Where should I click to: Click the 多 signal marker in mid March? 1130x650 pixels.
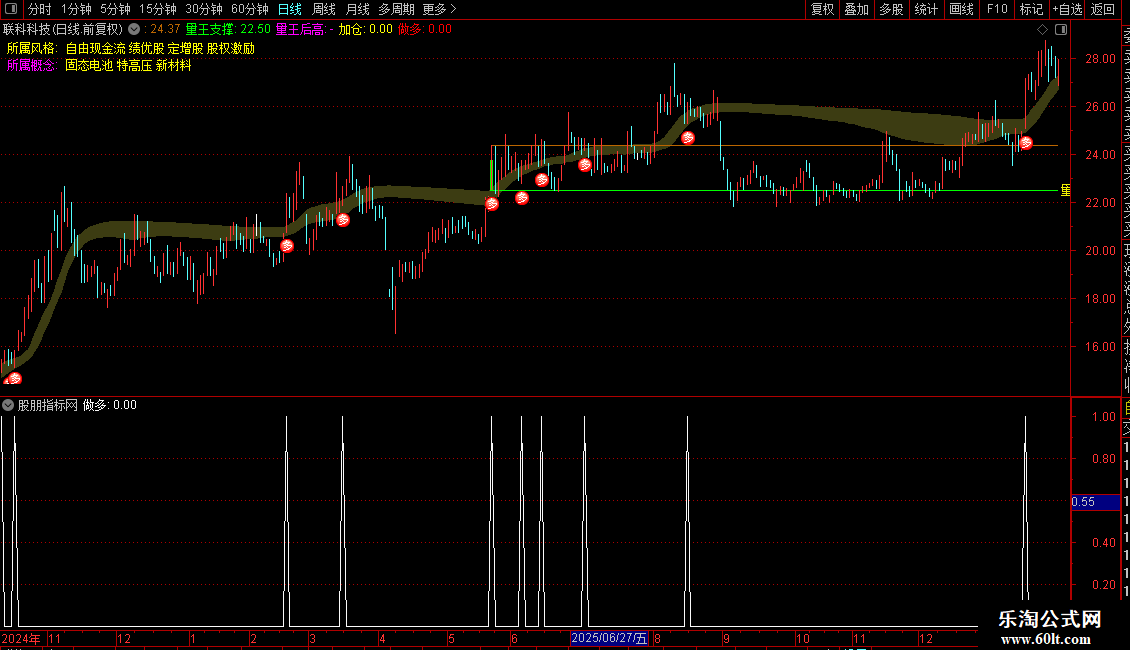point(343,220)
